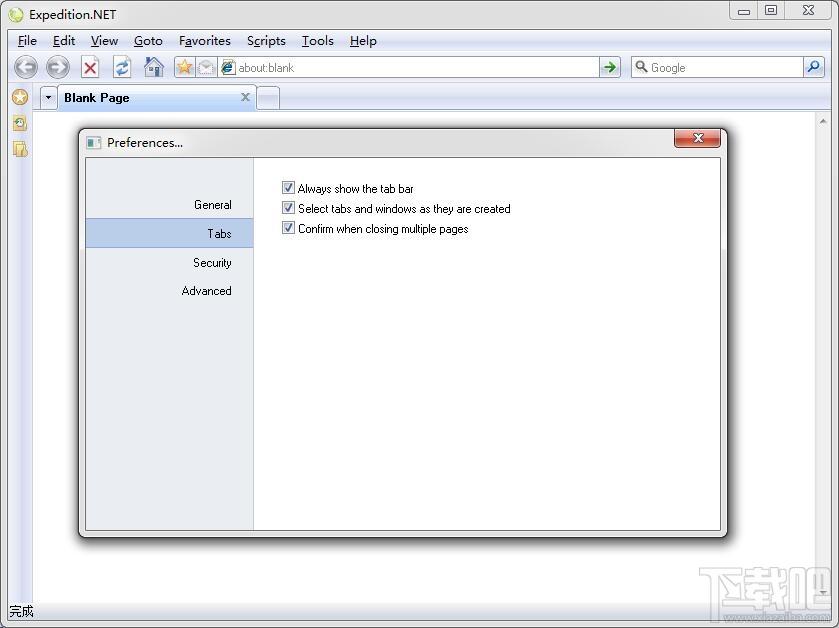This screenshot has width=839, height=628.
Task: Close the Preferences dialog
Action: tap(697, 138)
